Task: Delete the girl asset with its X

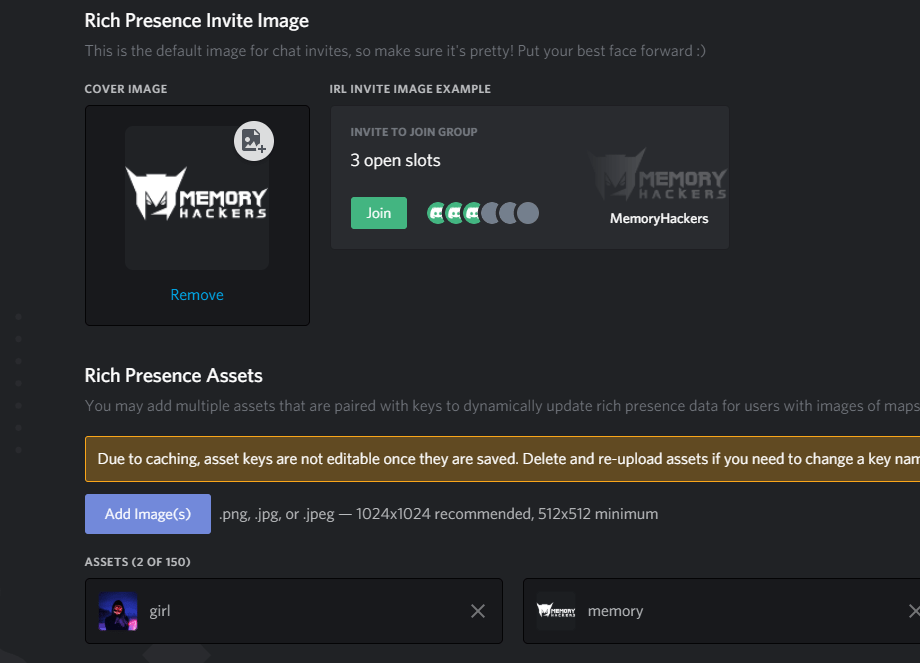Action: pyautogui.click(x=478, y=611)
